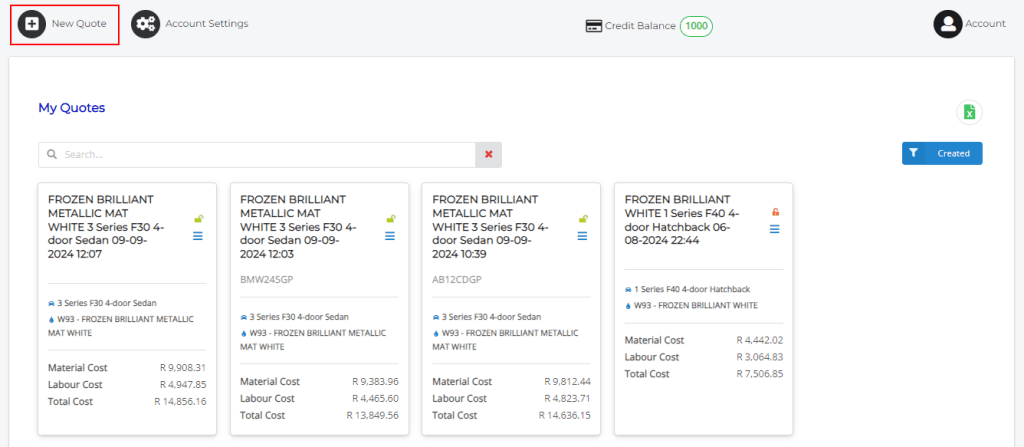Viewport: 1024px width, 447px height.
Task: Toggle green lock on BMW245GP quote
Action: click(x=390, y=219)
